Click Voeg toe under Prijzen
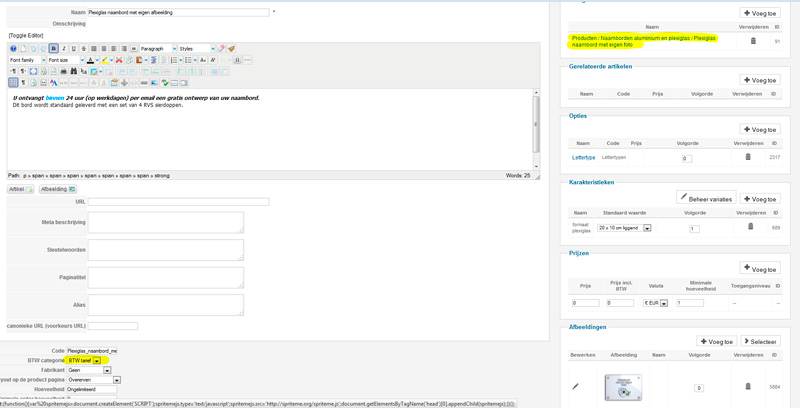Image resolution: width=800 pixels, height=408 pixels. (760, 269)
